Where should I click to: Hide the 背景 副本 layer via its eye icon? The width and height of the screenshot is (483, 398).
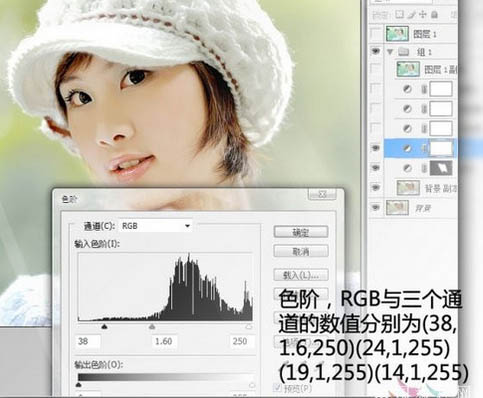point(376,187)
